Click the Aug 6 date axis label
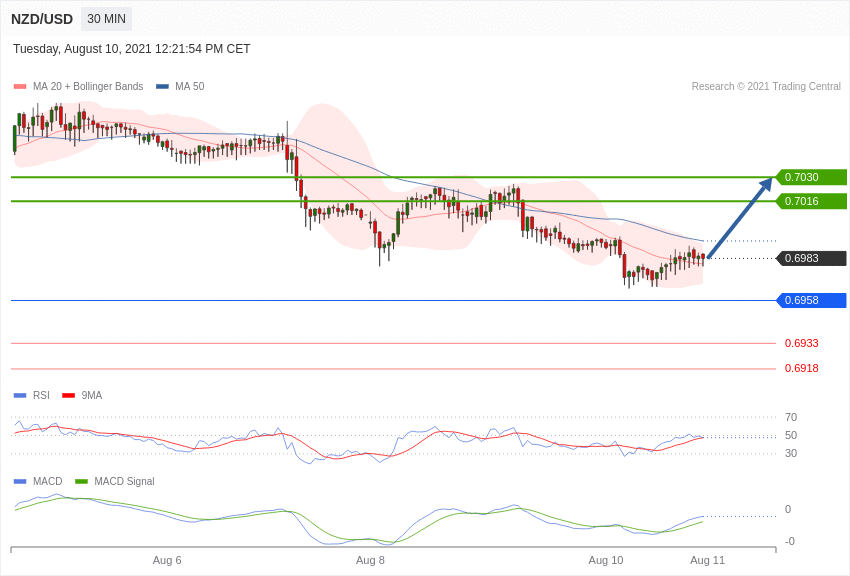850x576 pixels. click(x=167, y=560)
